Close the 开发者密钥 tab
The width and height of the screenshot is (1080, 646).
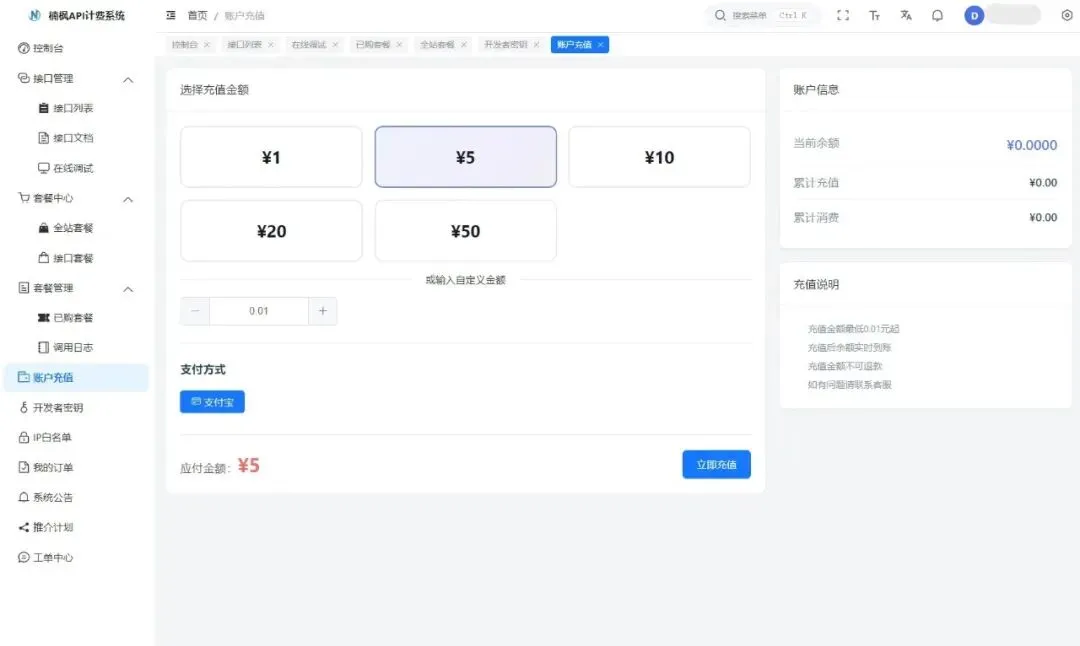click(x=537, y=45)
